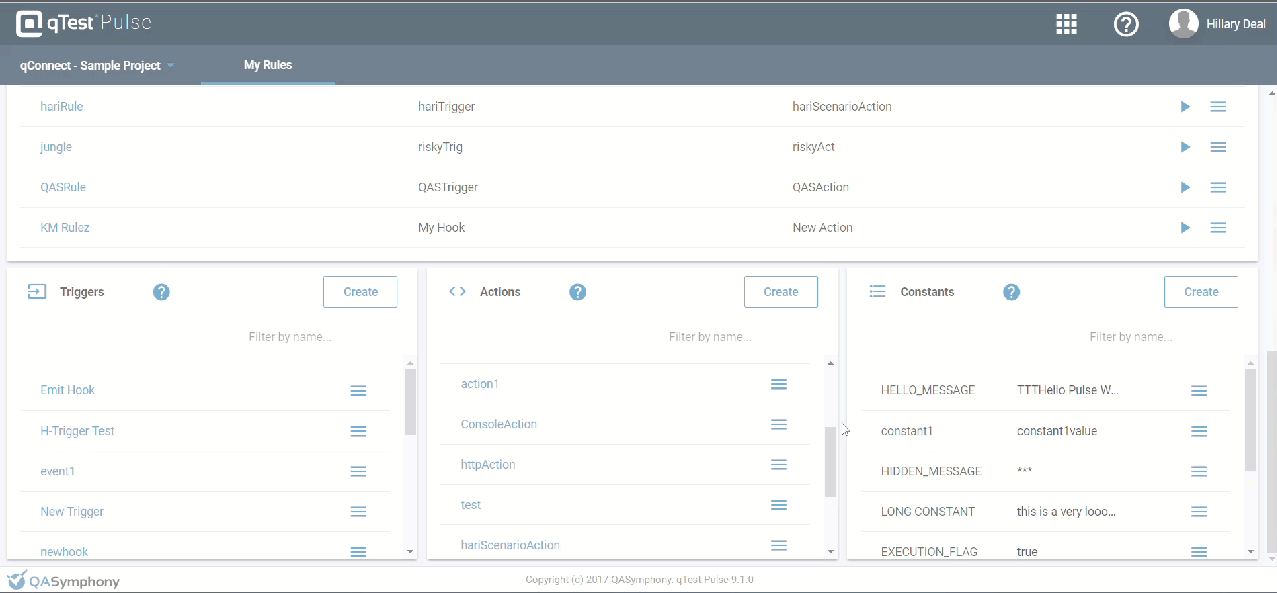Click help icon next to Actions heading
The height and width of the screenshot is (593, 1277).
tap(577, 292)
